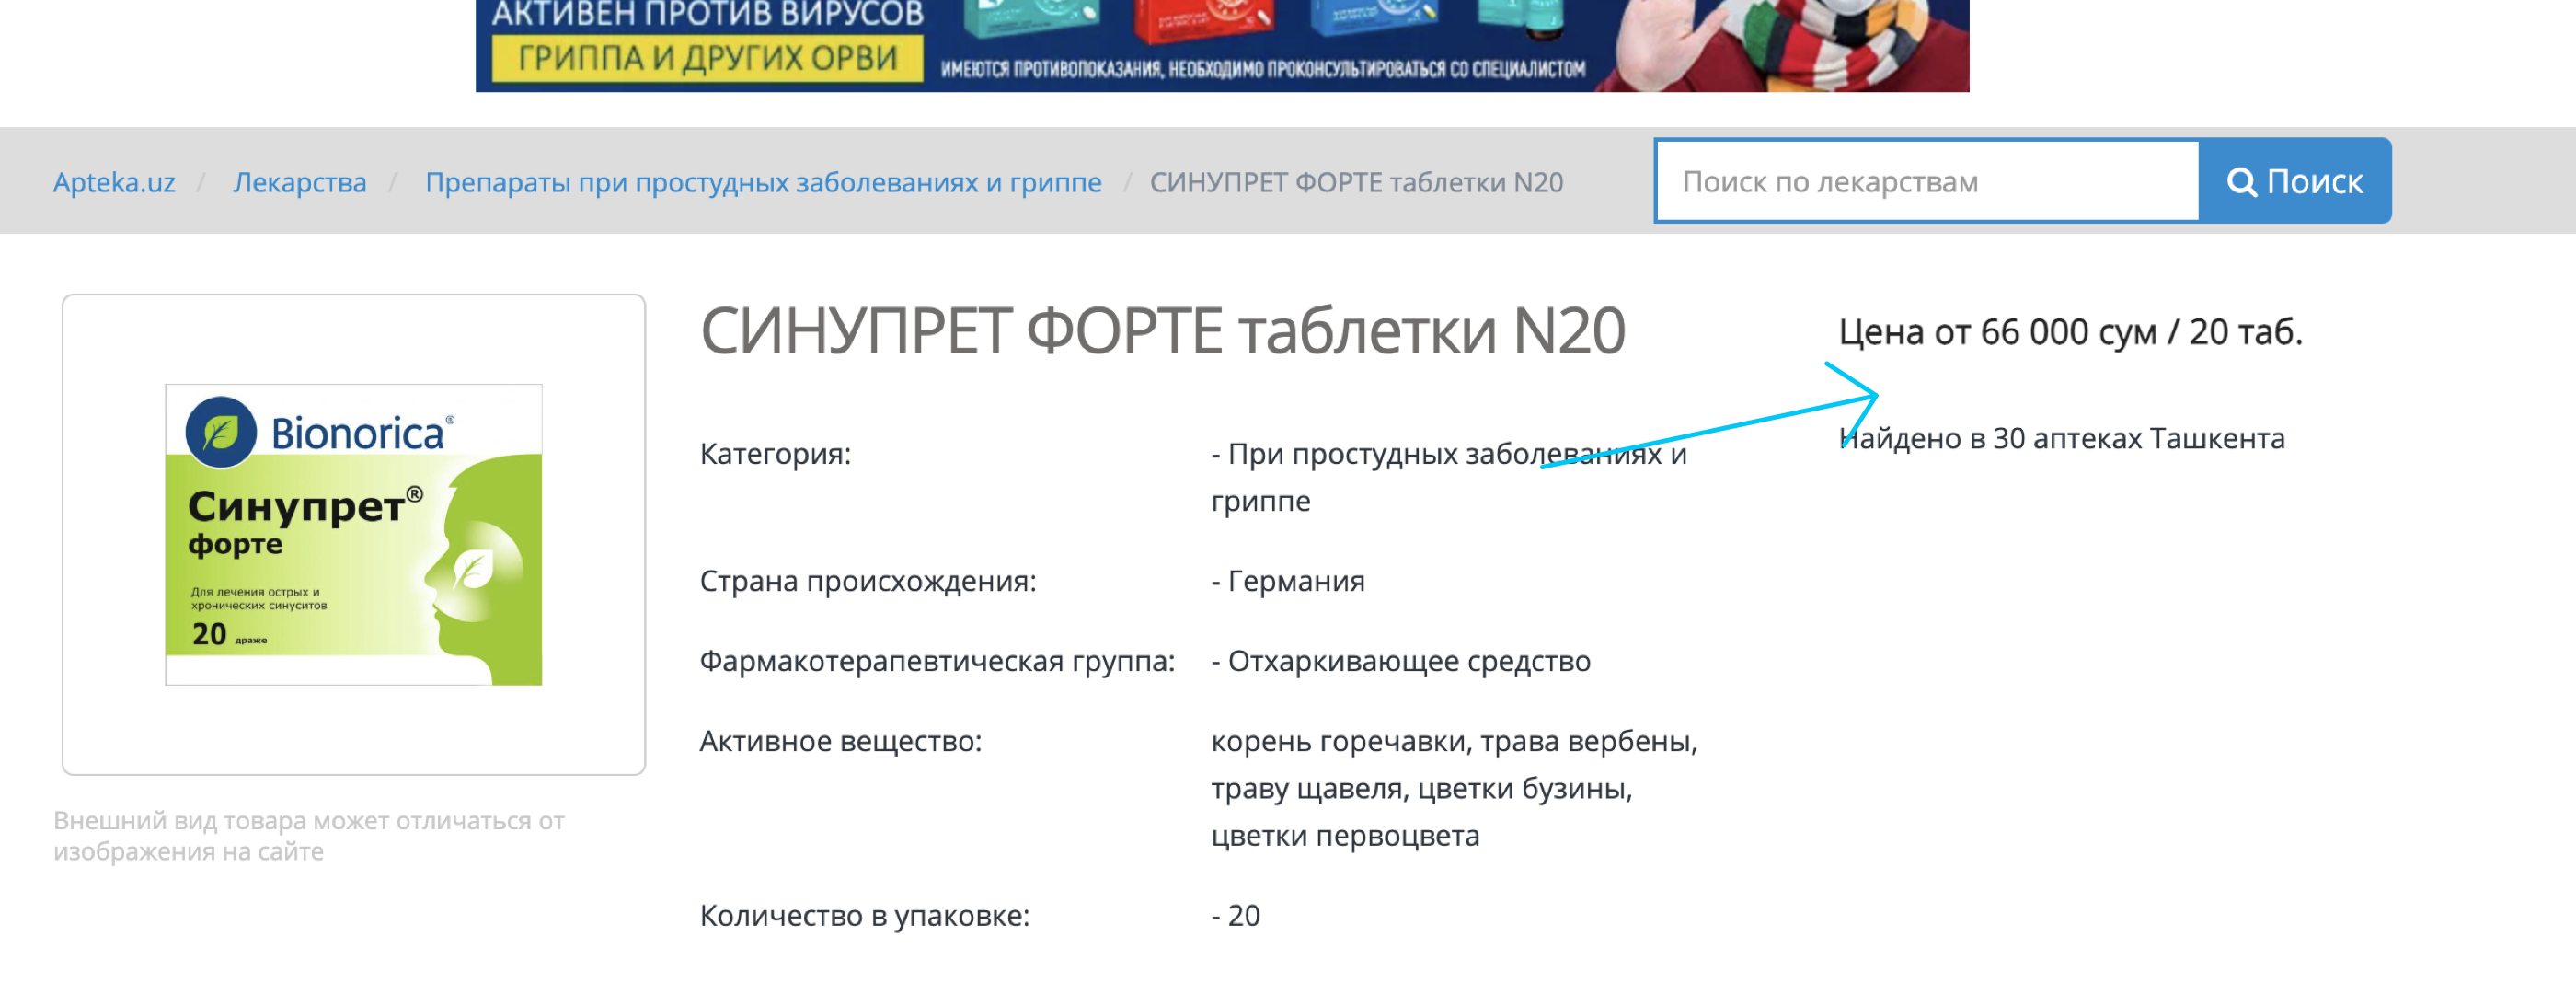The width and height of the screenshot is (2576, 983).
Task: Click the Поиск search button
Action: pyautogui.click(x=2295, y=181)
